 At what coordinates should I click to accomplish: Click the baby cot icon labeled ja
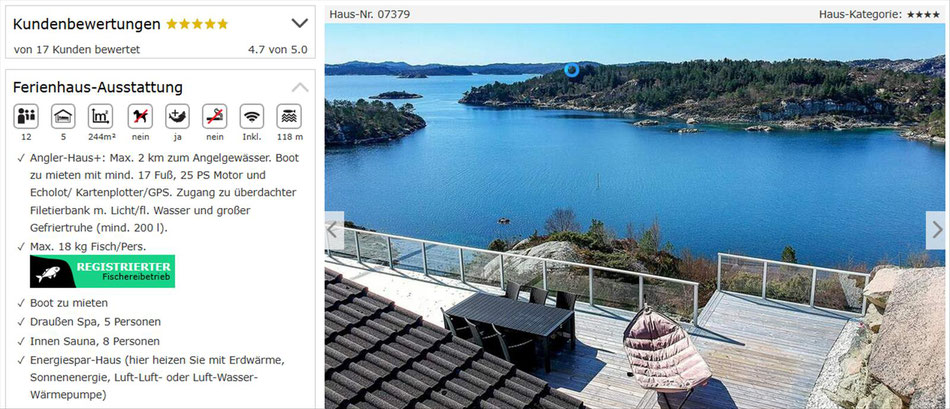click(178, 116)
